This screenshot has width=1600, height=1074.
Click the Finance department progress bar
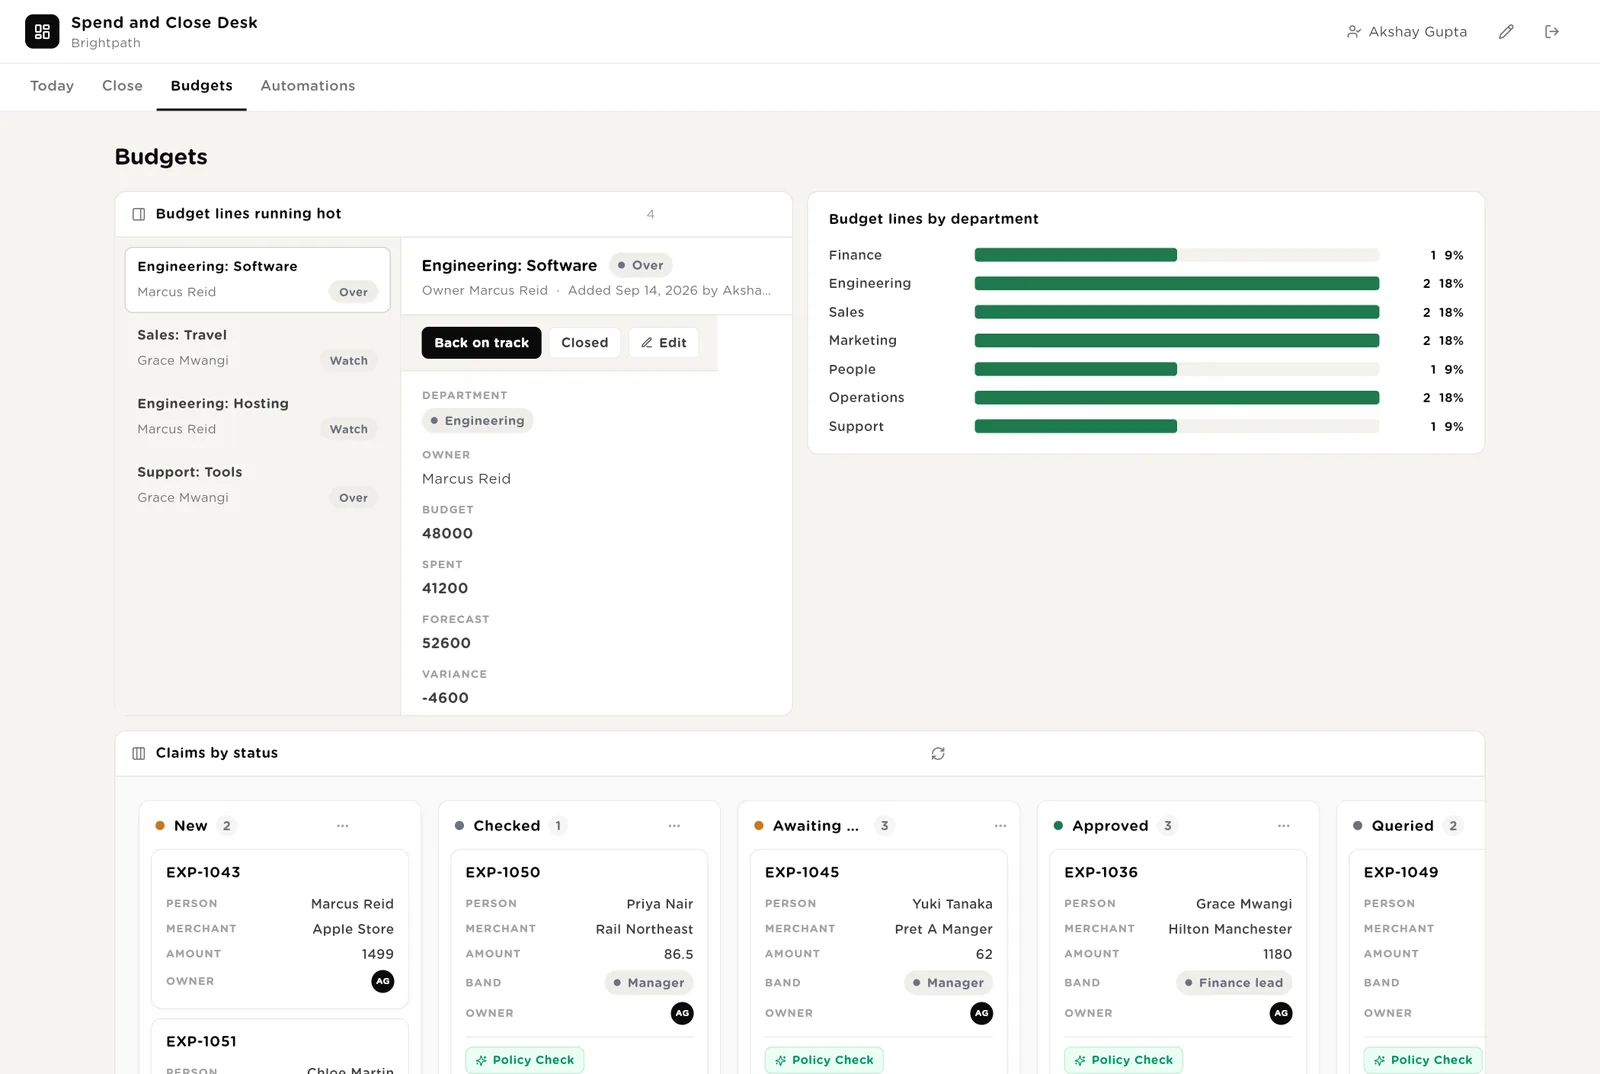(x=1177, y=255)
